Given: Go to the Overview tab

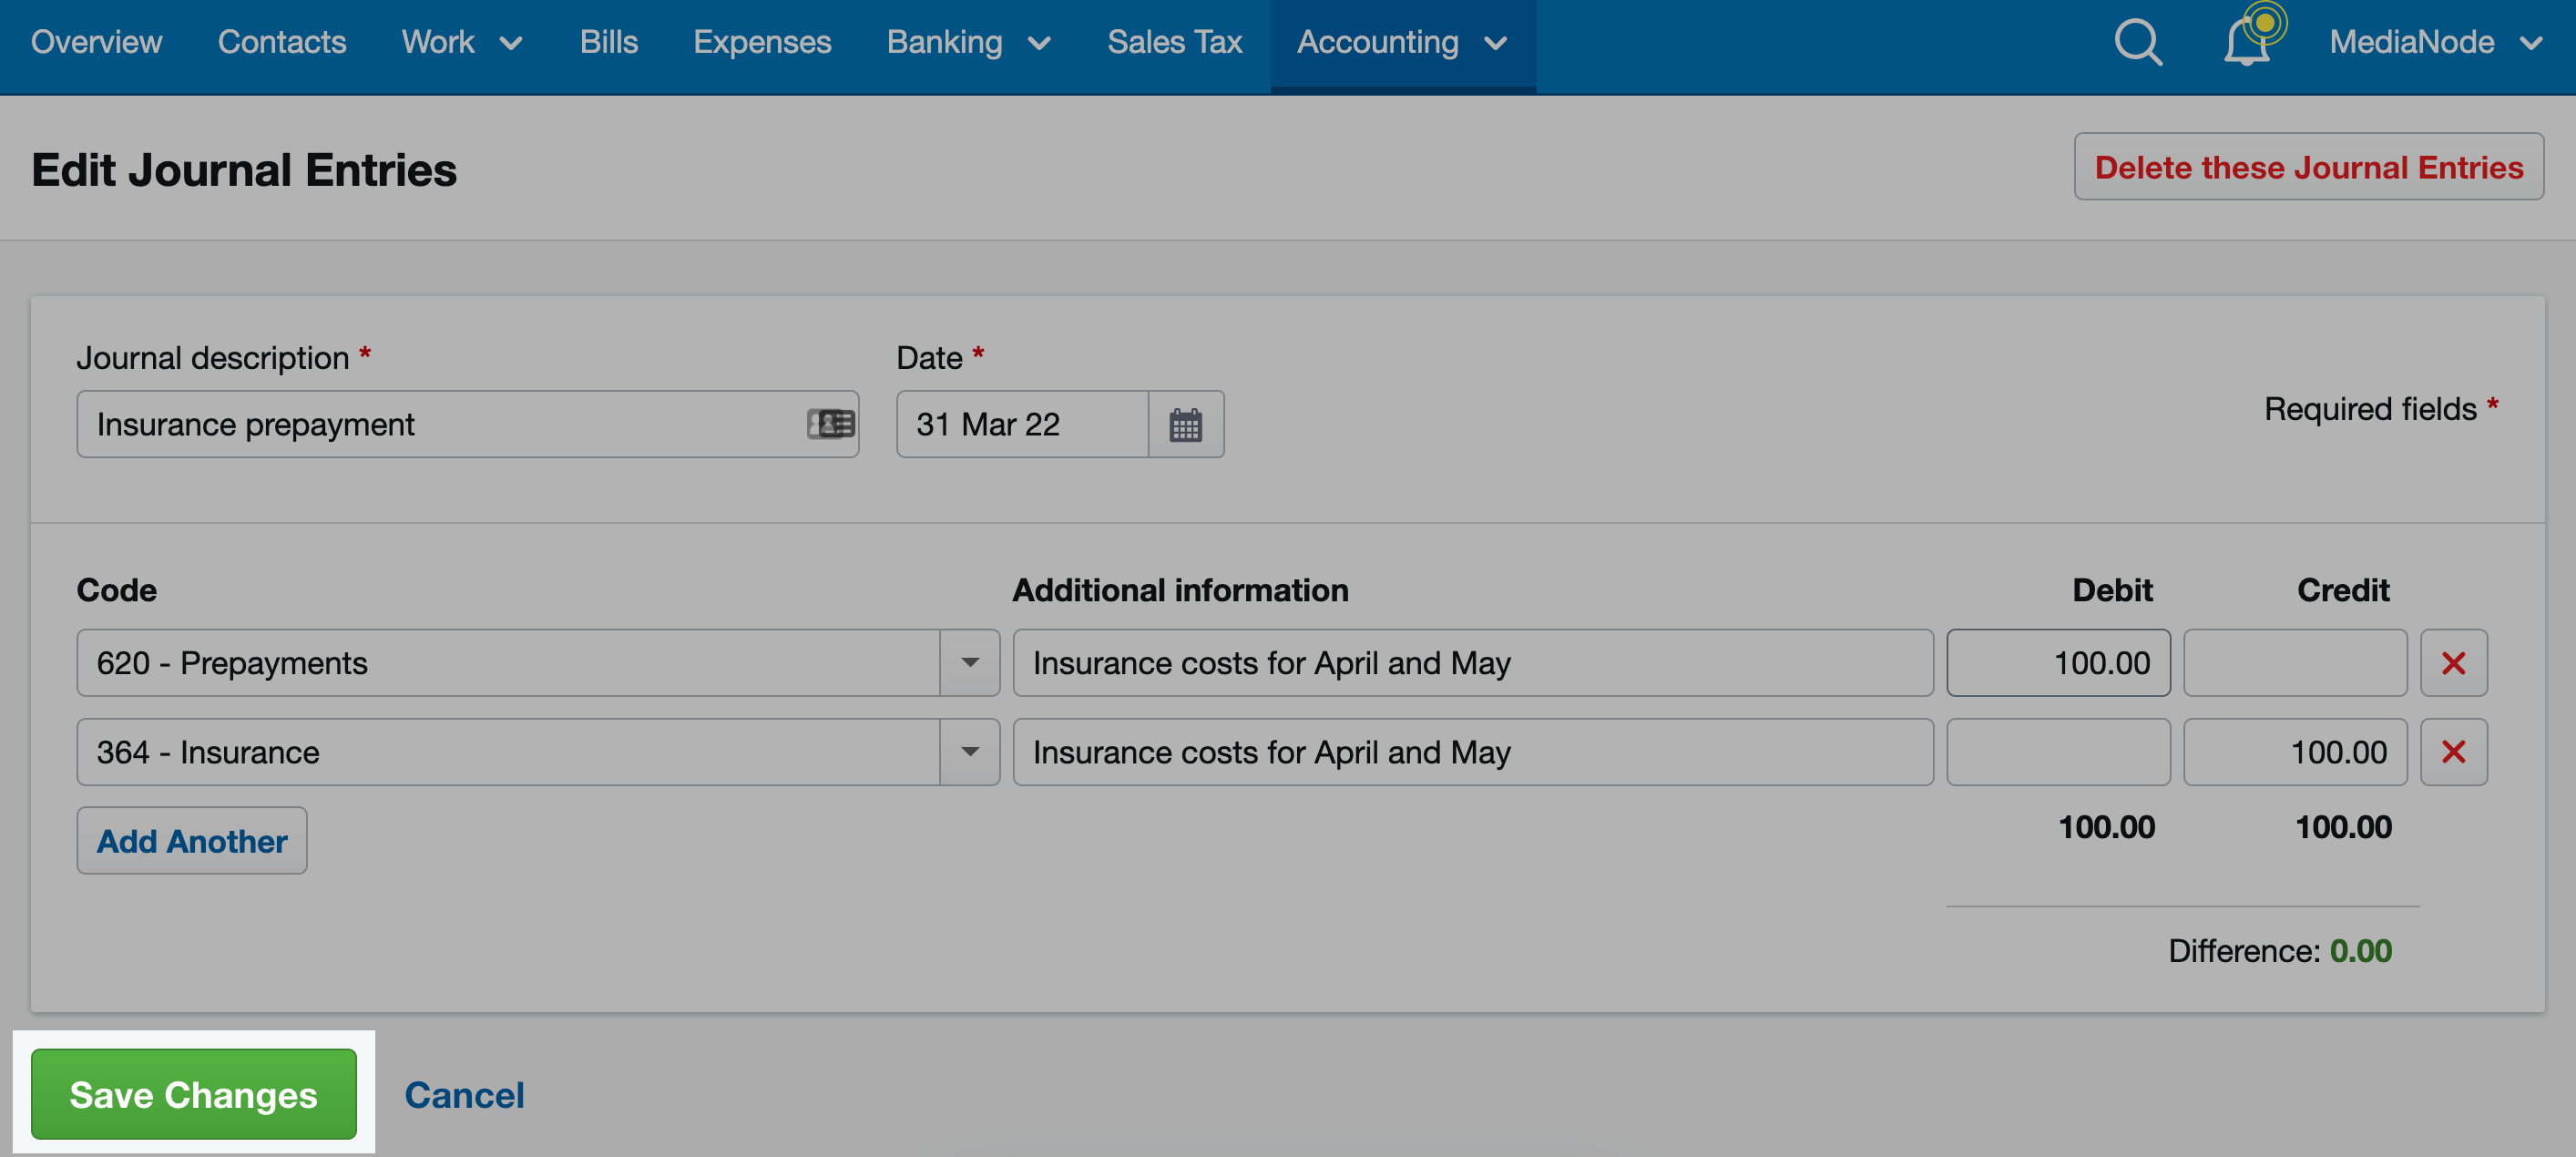Looking at the screenshot, I should pyautogui.click(x=96, y=42).
